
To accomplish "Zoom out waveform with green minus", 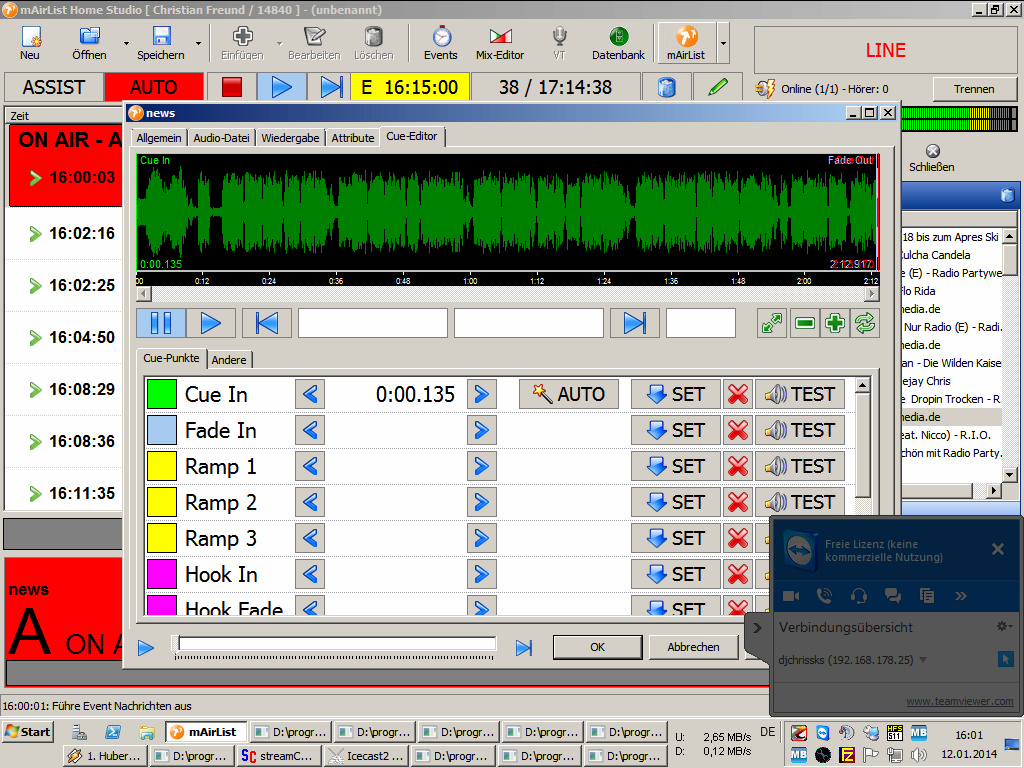I will [x=805, y=323].
